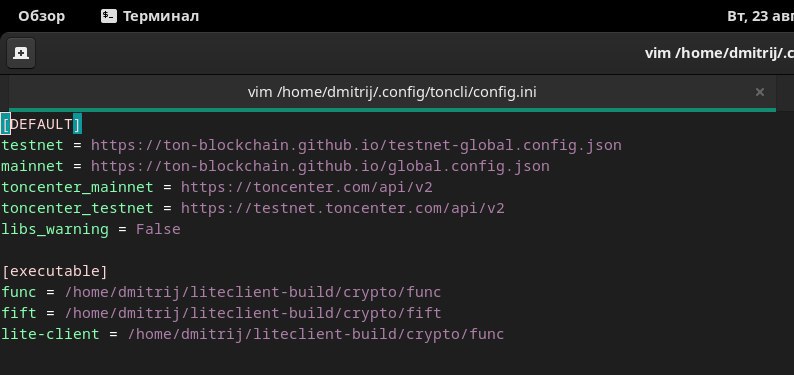Select the vim config.ini terminal tab
Image resolution: width=794 pixels, height=375 pixels.
[x=392, y=92]
